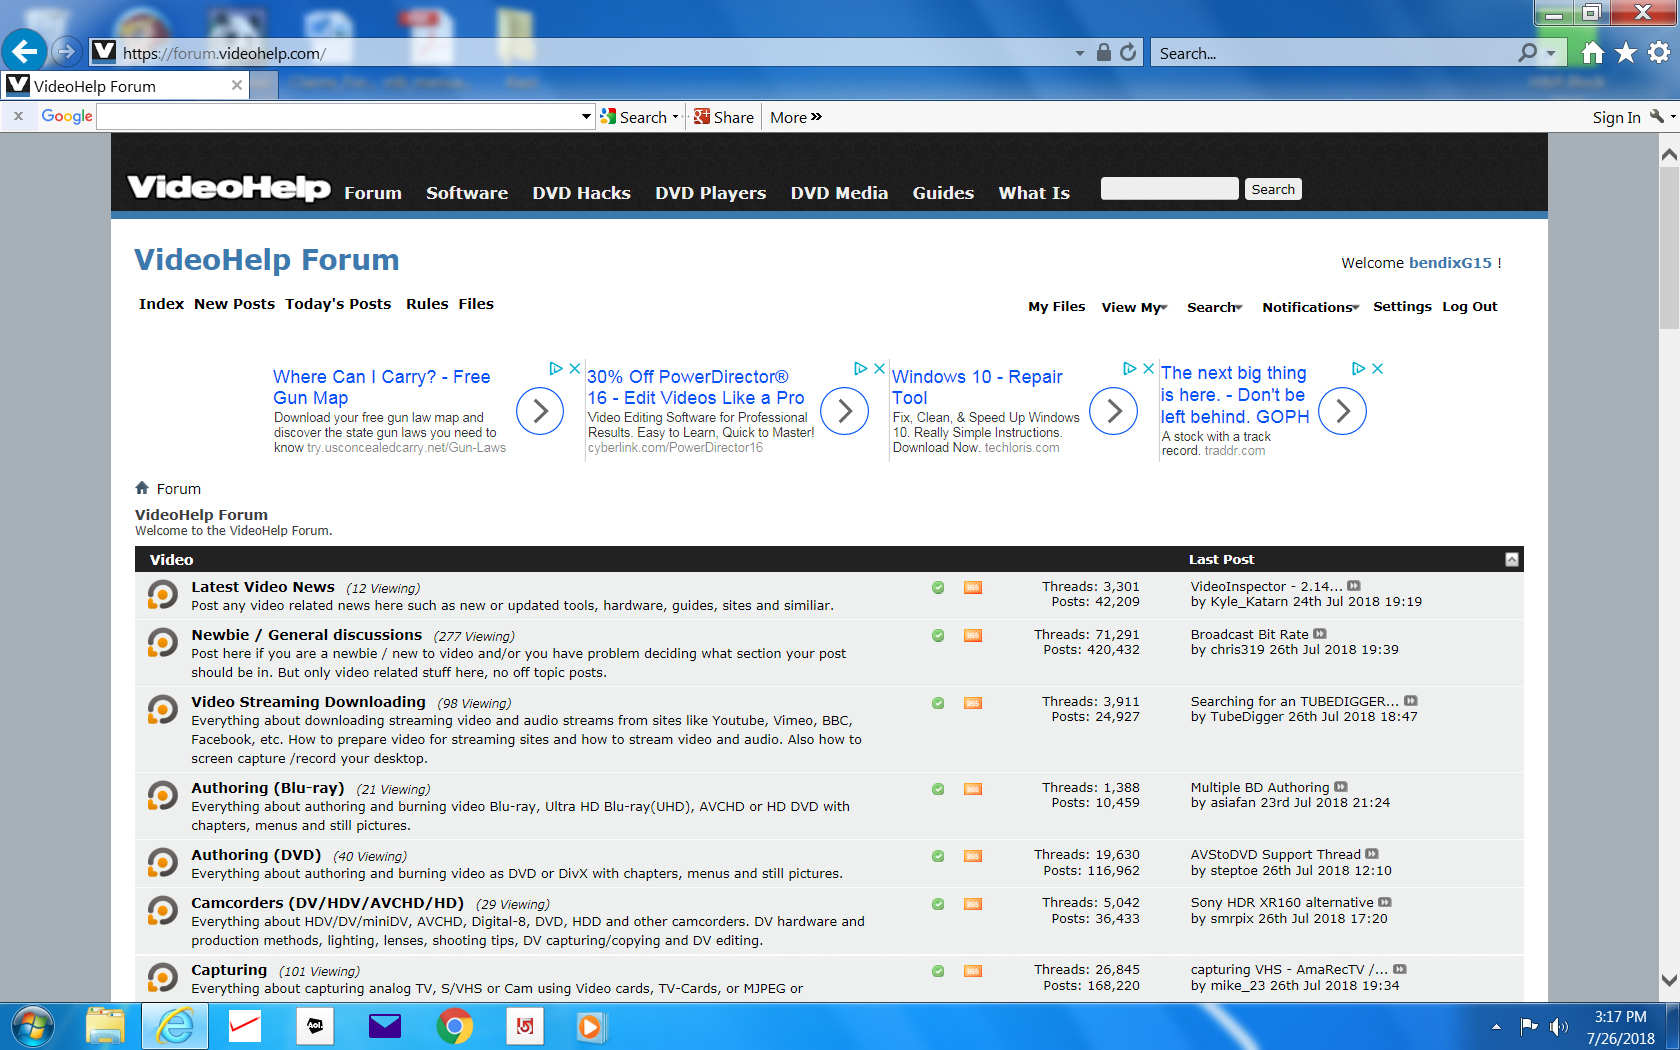Click the VideoHelp logo in header

229,187
